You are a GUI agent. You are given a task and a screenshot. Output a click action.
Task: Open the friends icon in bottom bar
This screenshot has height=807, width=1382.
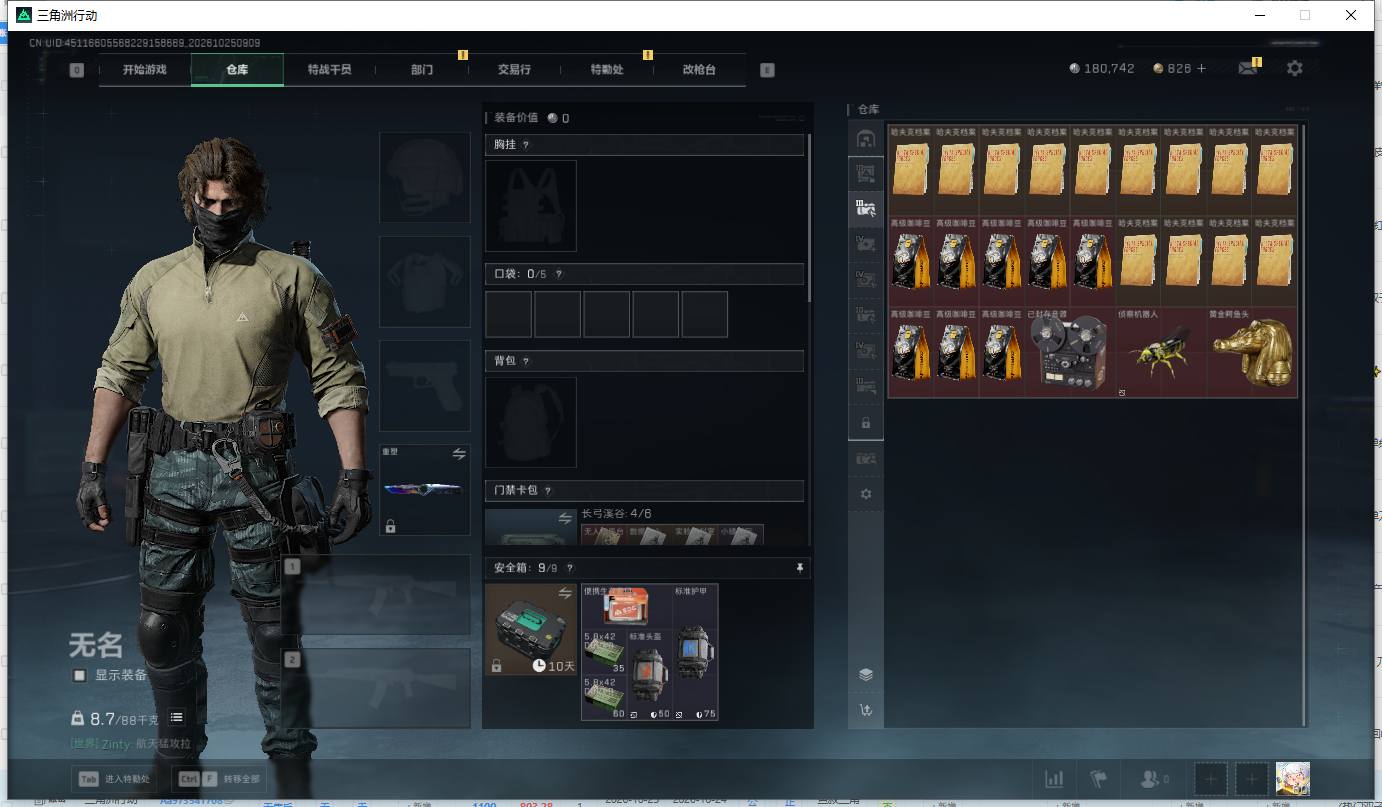click(1155, 778)
